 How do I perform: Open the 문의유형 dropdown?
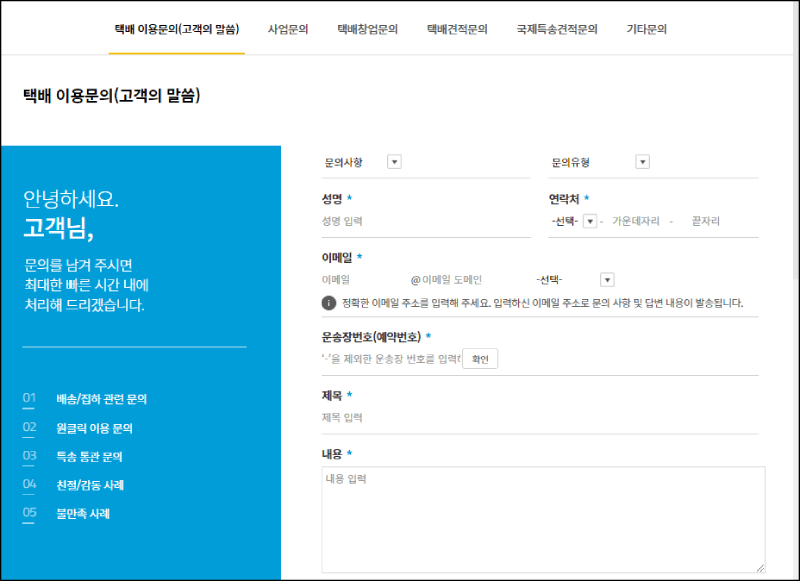click(x=642, y=161)
